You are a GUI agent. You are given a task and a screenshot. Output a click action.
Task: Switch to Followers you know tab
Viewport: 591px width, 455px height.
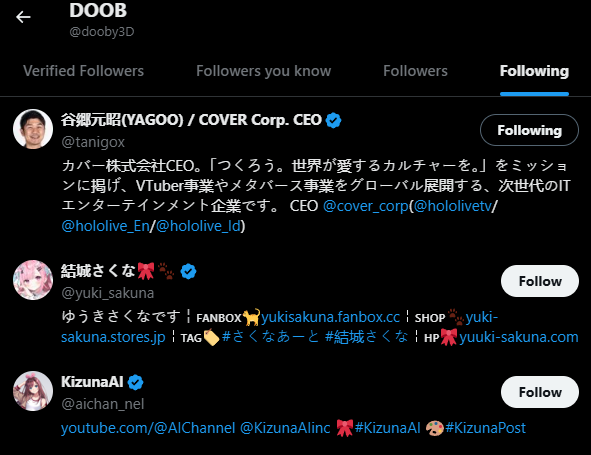263,71
